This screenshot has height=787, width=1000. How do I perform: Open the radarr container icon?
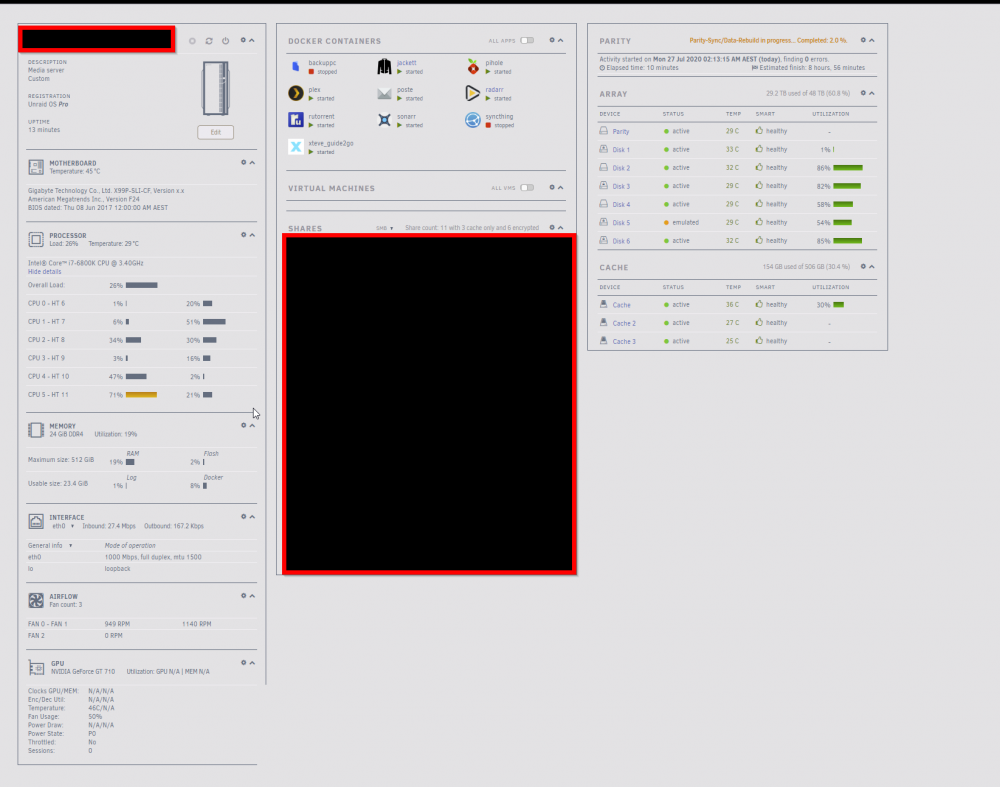(473, 93)
